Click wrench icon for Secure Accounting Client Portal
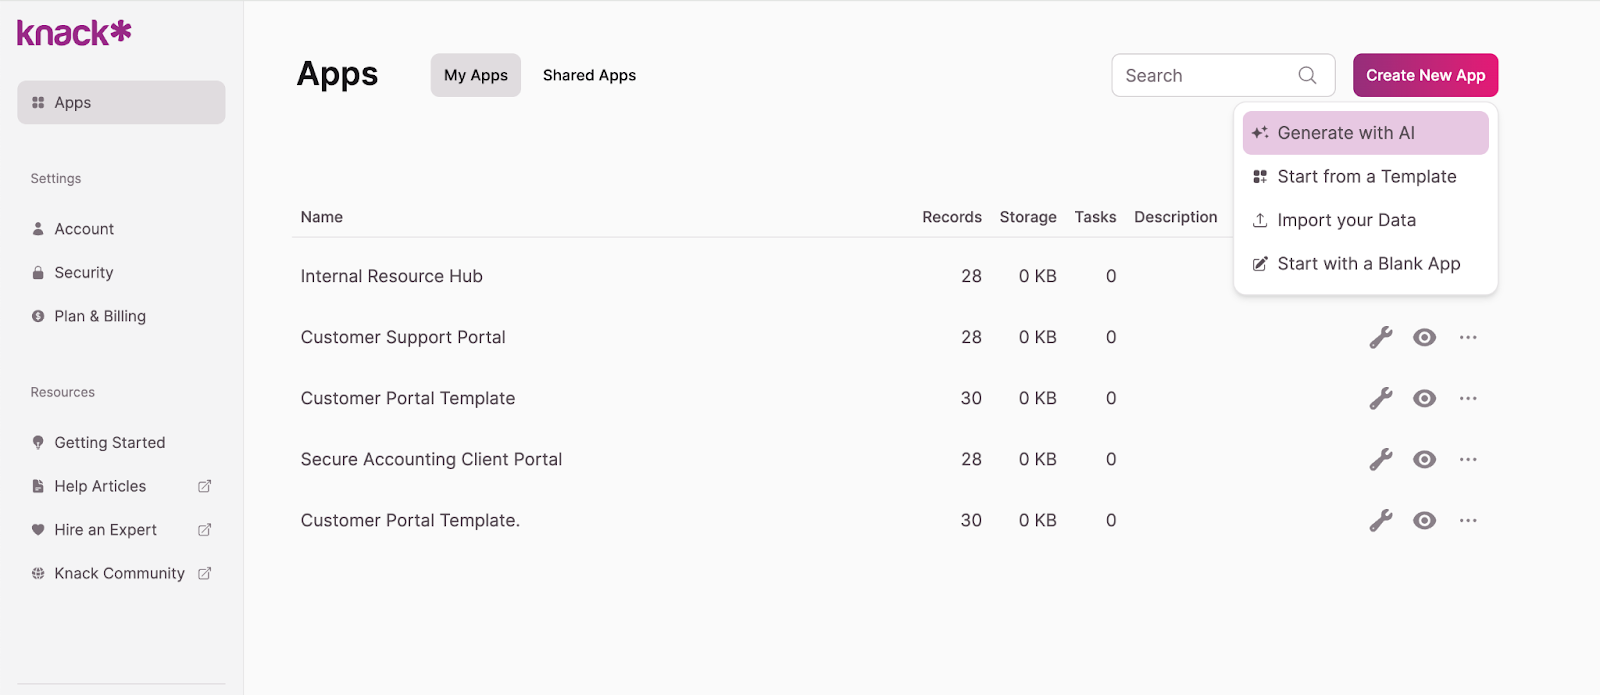 click(1380, 460)
